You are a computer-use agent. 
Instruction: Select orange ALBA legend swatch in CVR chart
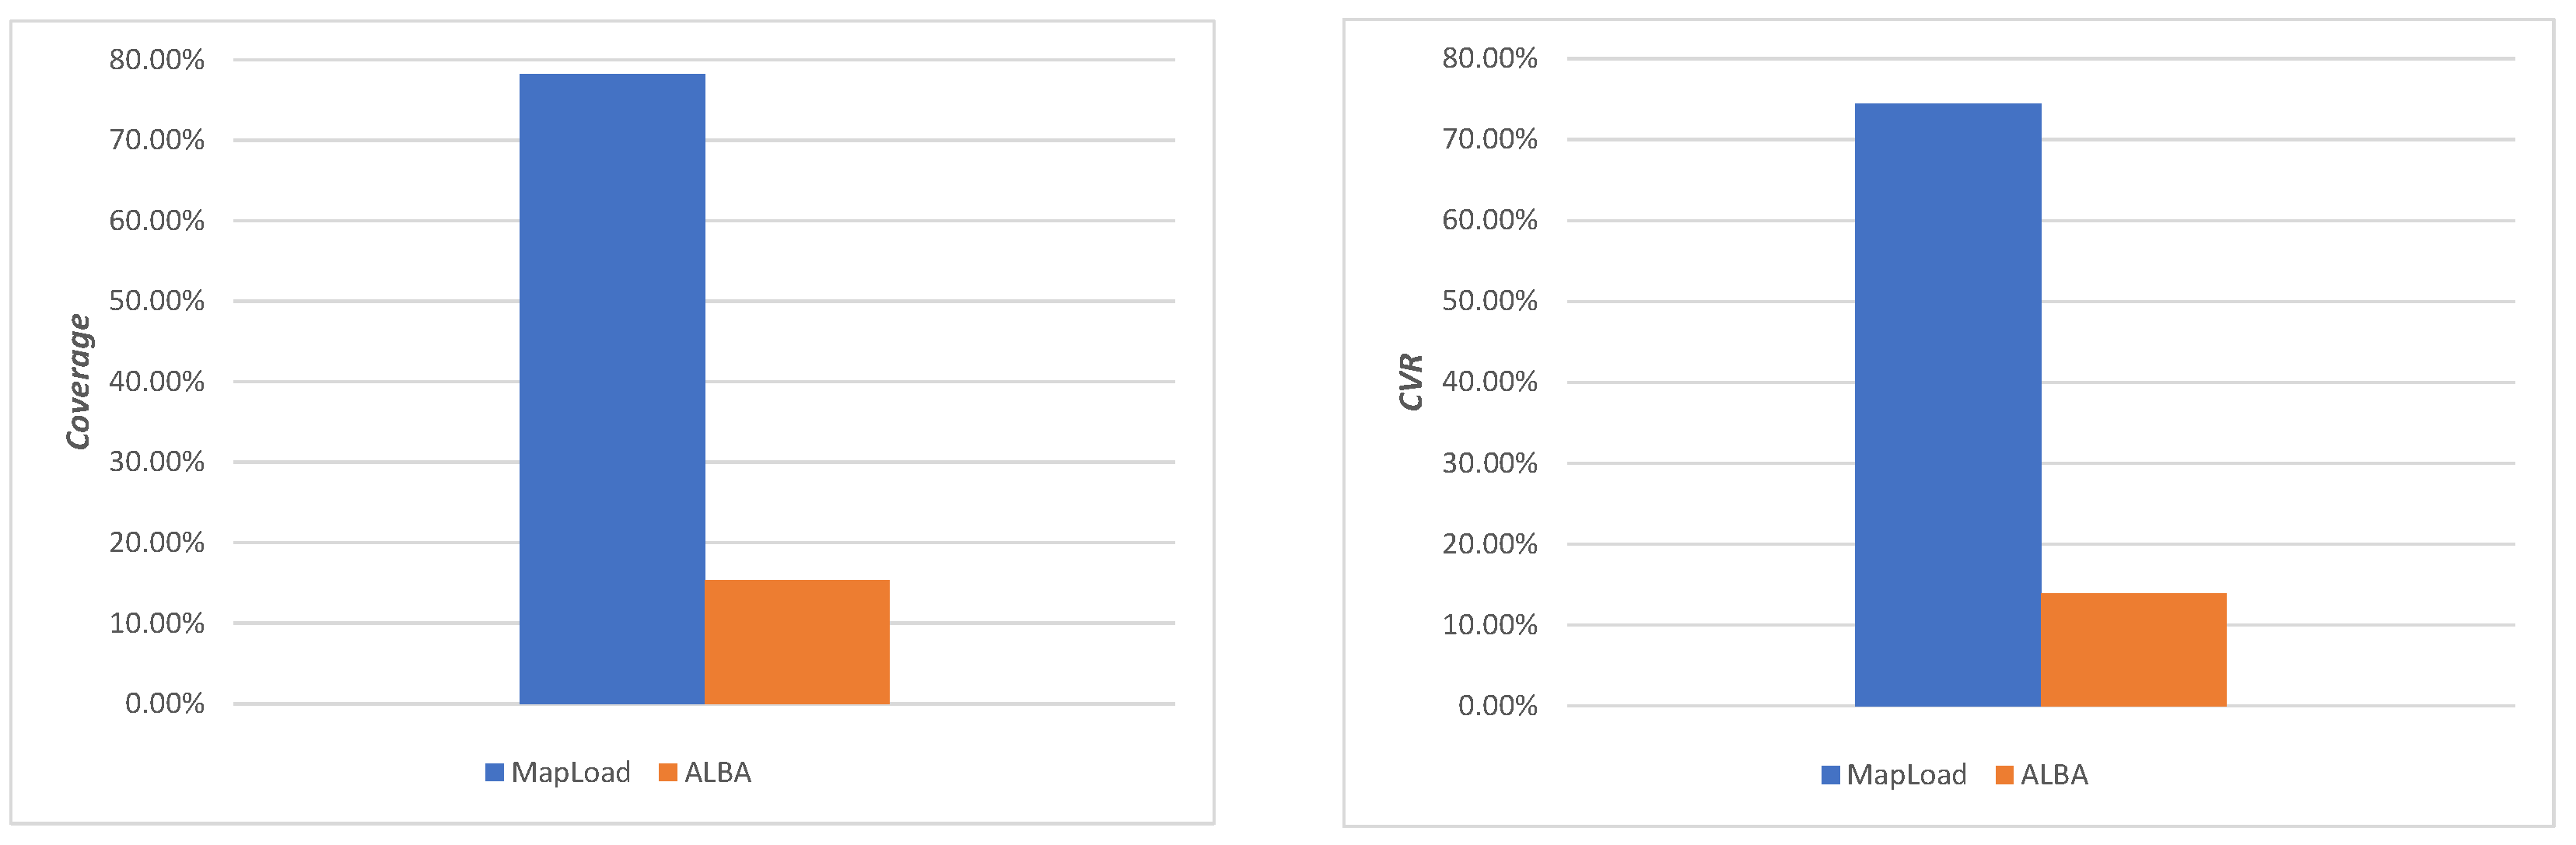(2004, 775)
